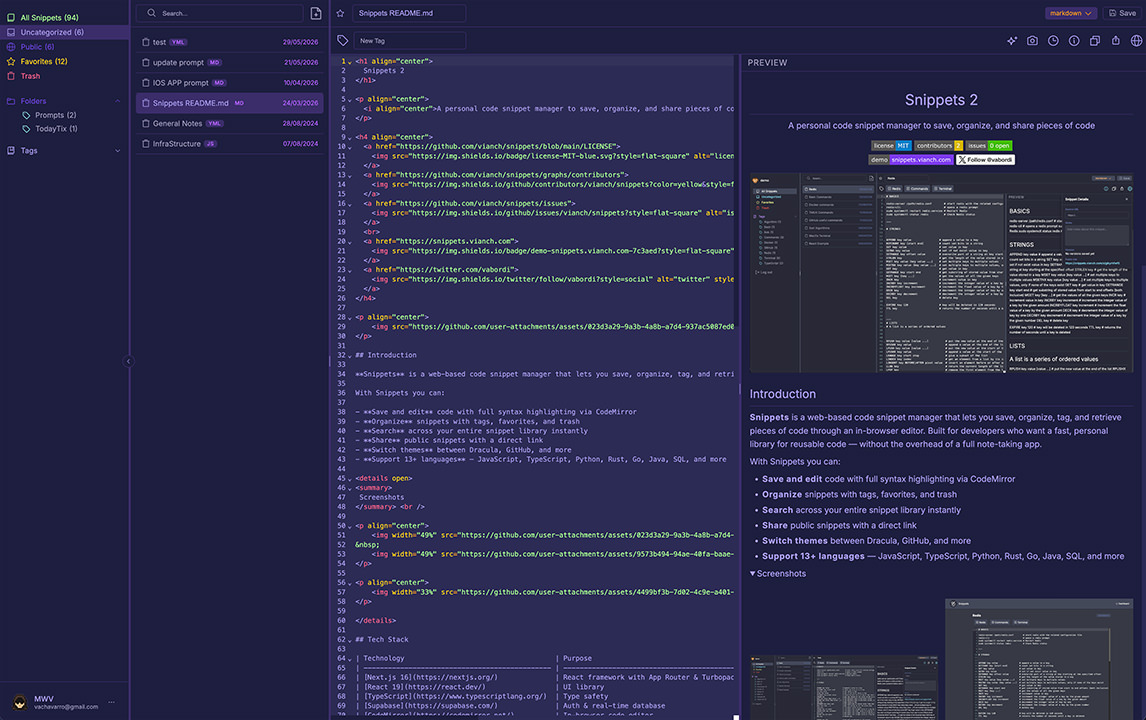Fold code at line 1 arrow
This screenshot has height=720, width=1146.
[x=350, y=62]
